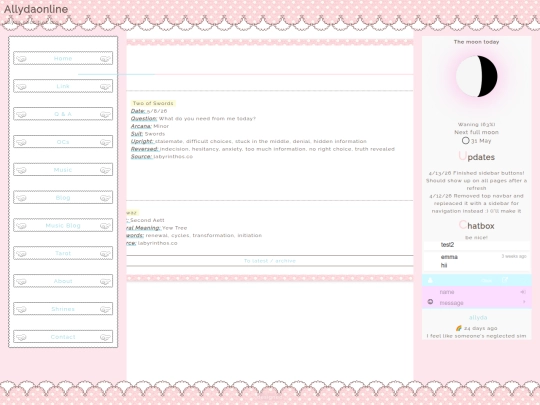Click the be nice! chatbox note
The height and width of the screenshot is (405, 540).
[x=476, y=238]
